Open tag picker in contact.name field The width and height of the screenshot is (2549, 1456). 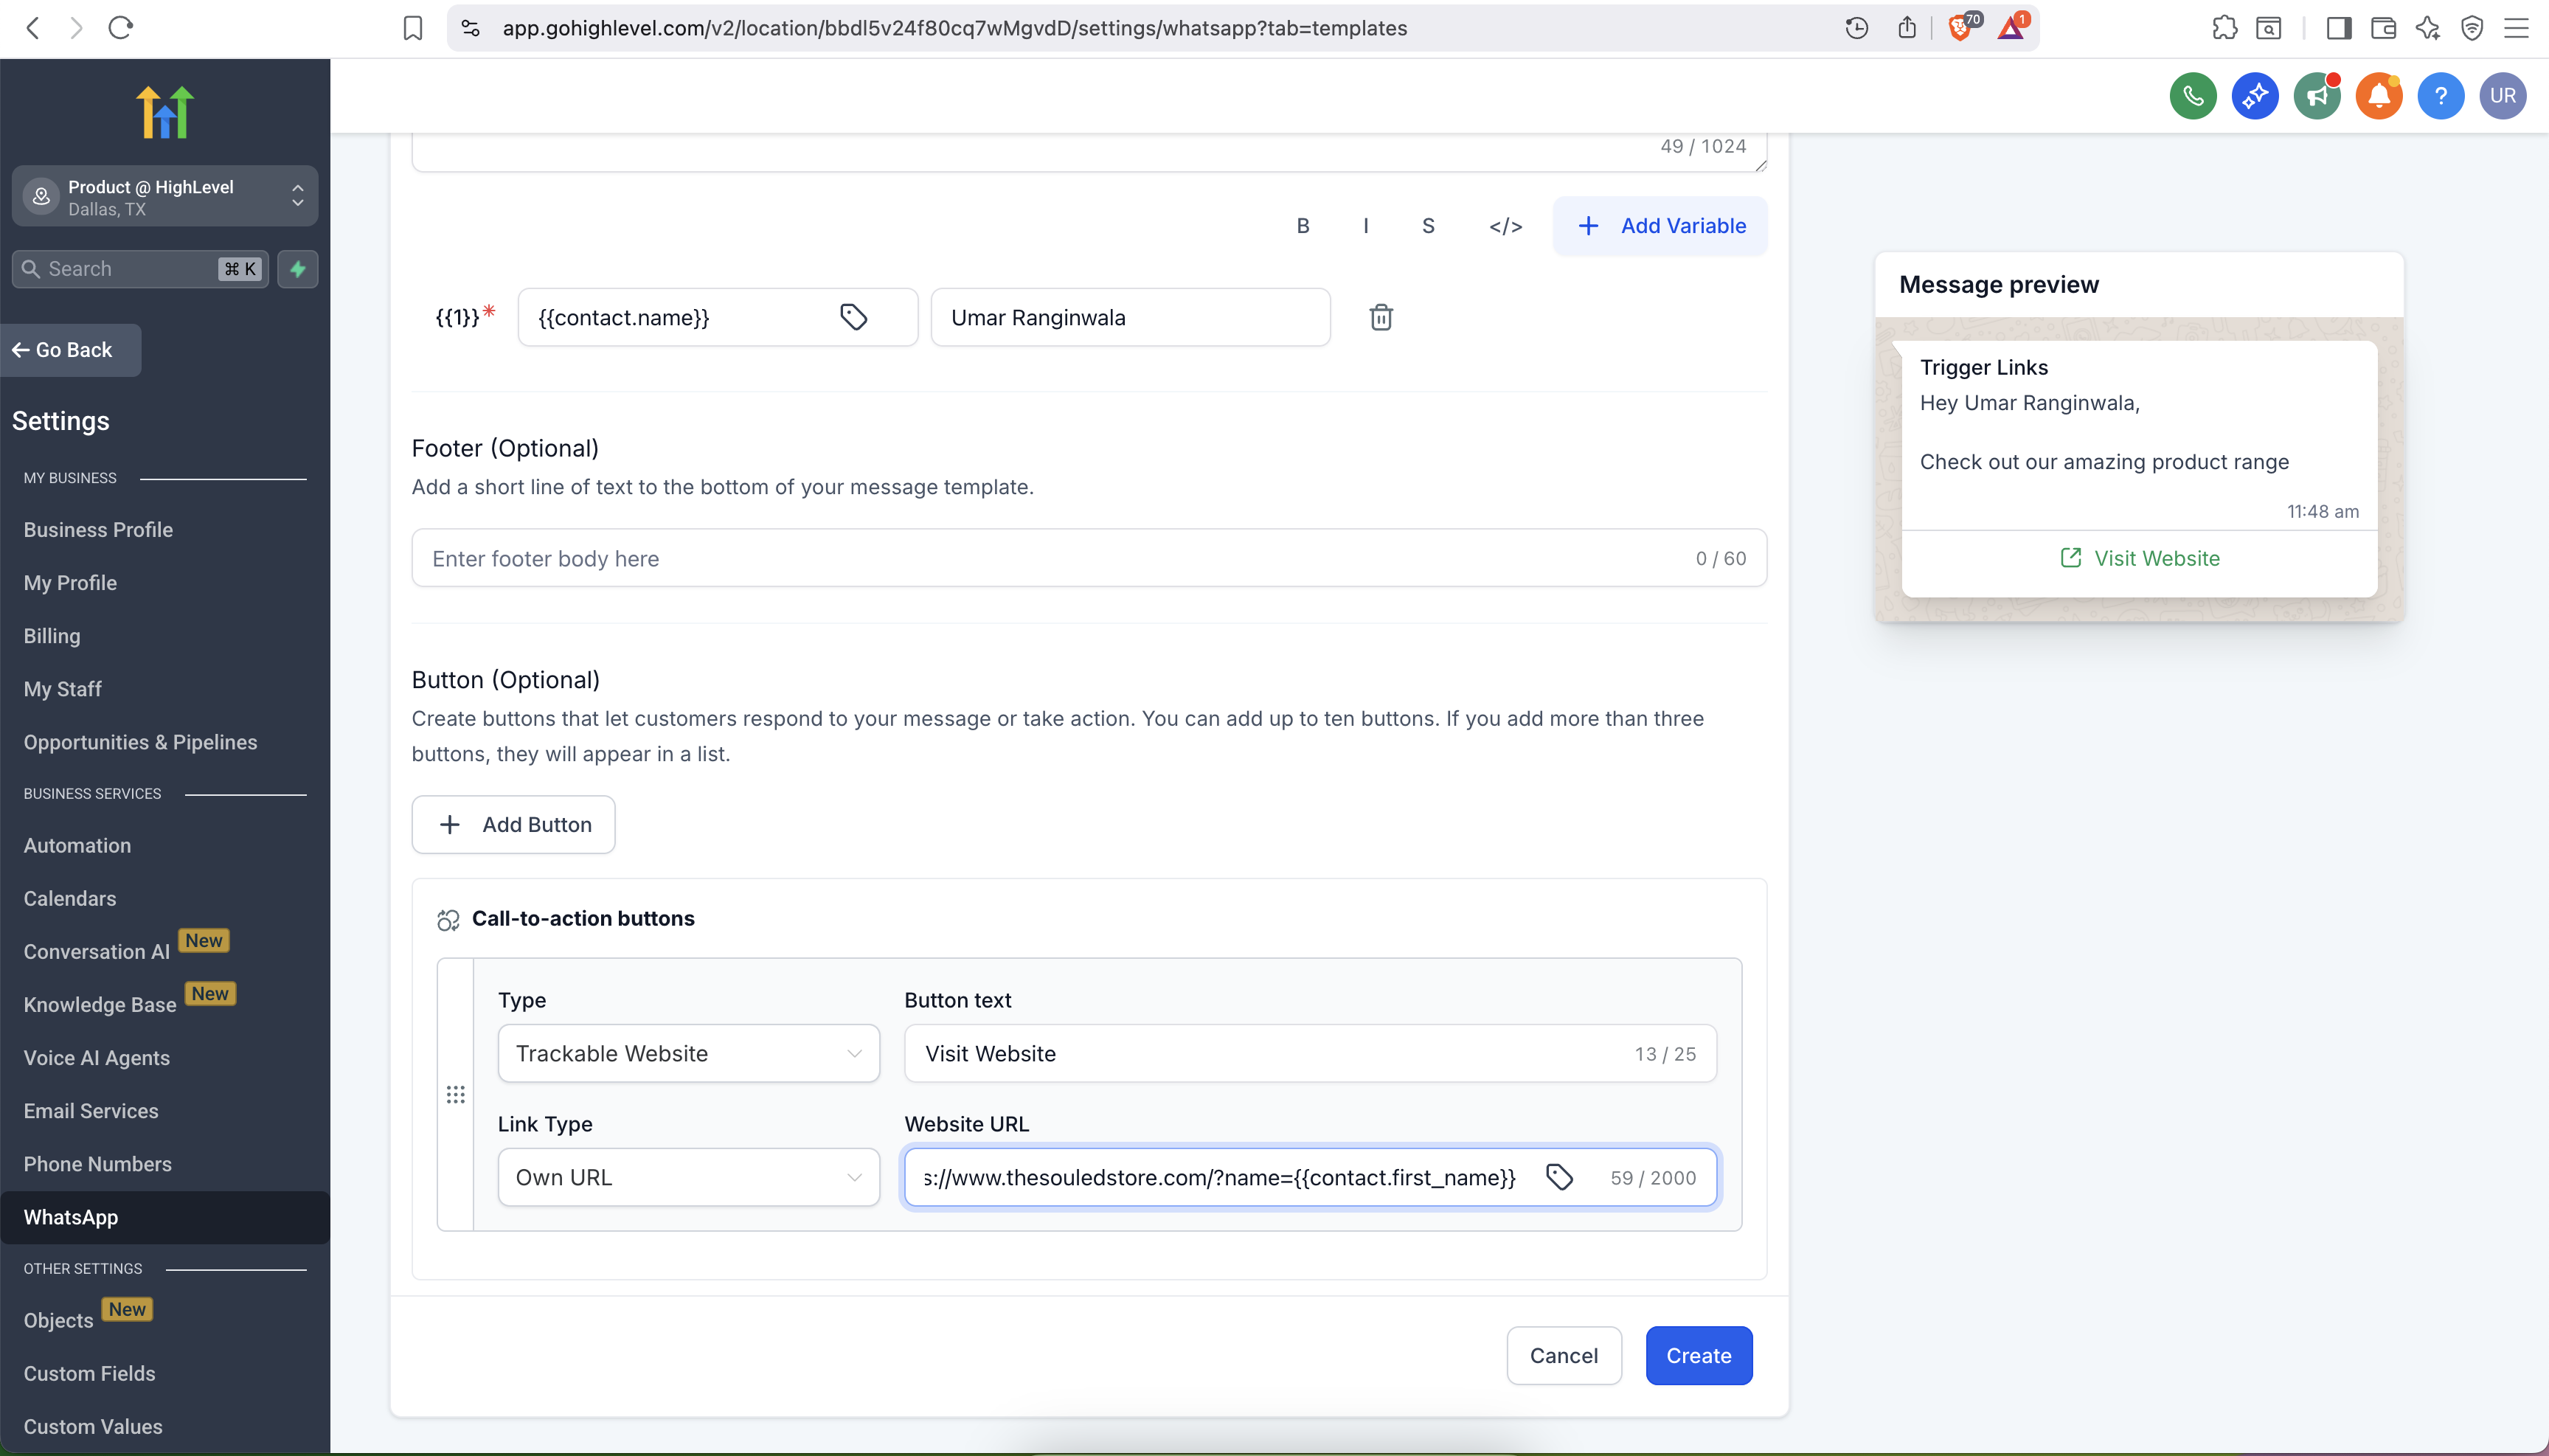(853, 317)
